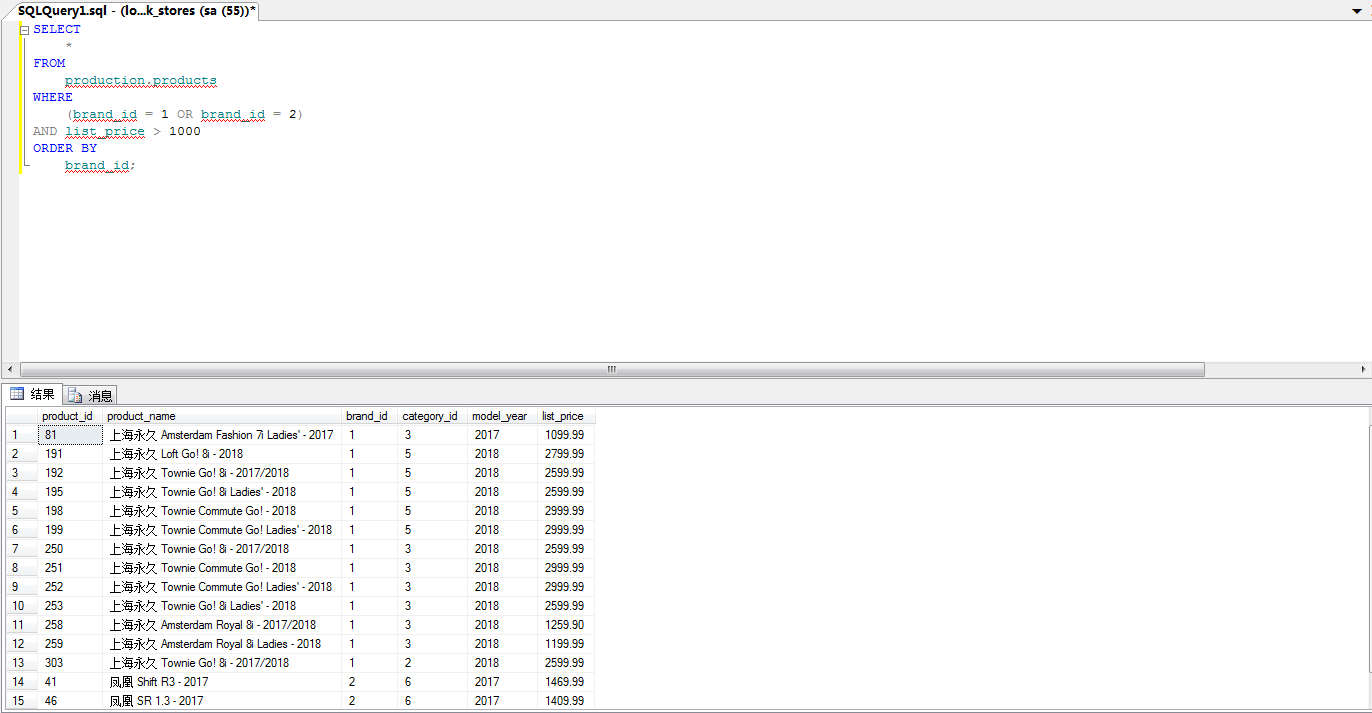Click the Townie Commute Go! - 2018 cell in row 5
This screenshot has width=1372, height=713.
[x=222, y=511]
